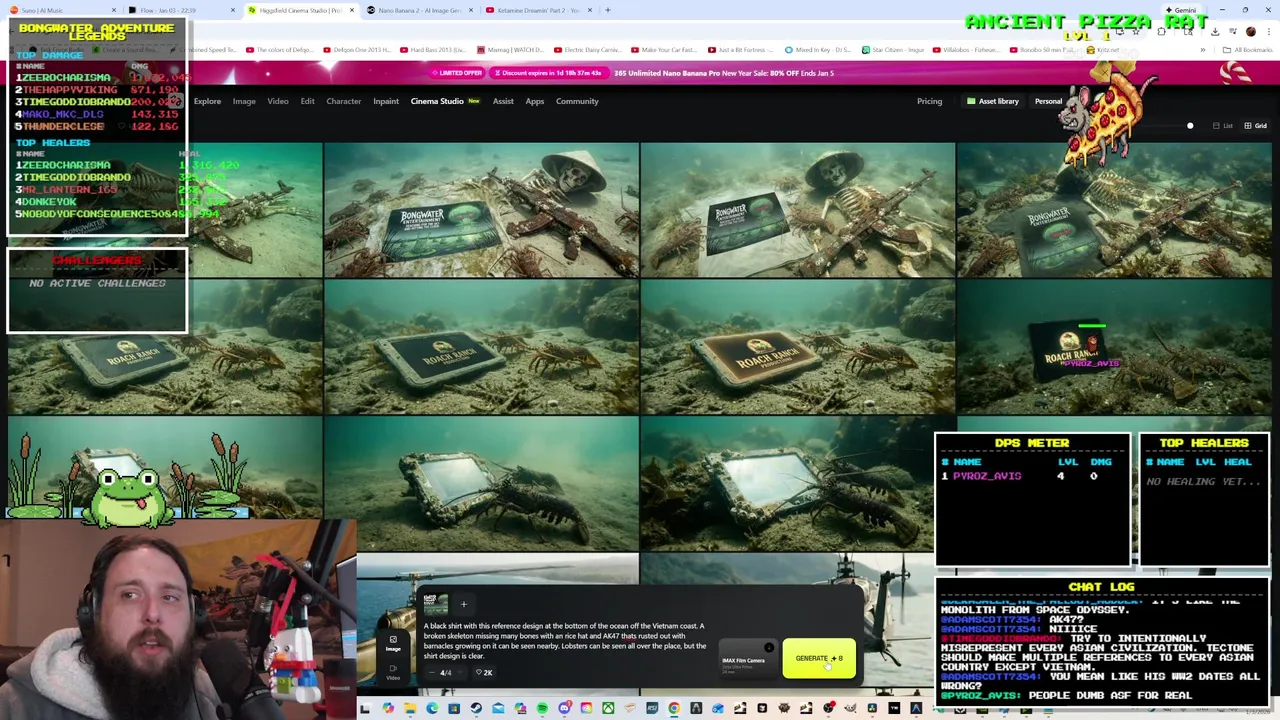Launch Microsoft Edge from the taskbar
The width and height of the screenshot is (1280, 720).
pyautogui.click(x=432, y=709)
